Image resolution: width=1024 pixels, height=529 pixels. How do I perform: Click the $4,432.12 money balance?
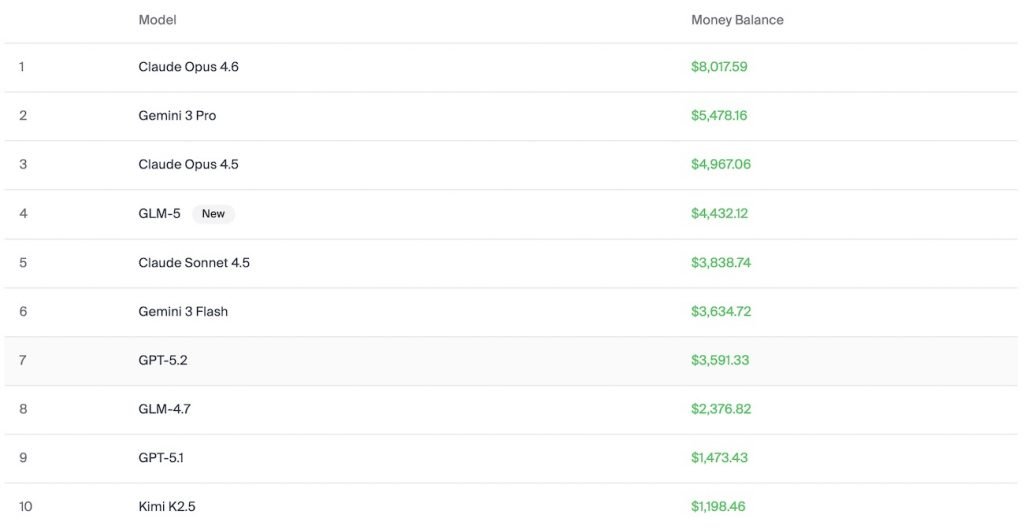[719, 214]
